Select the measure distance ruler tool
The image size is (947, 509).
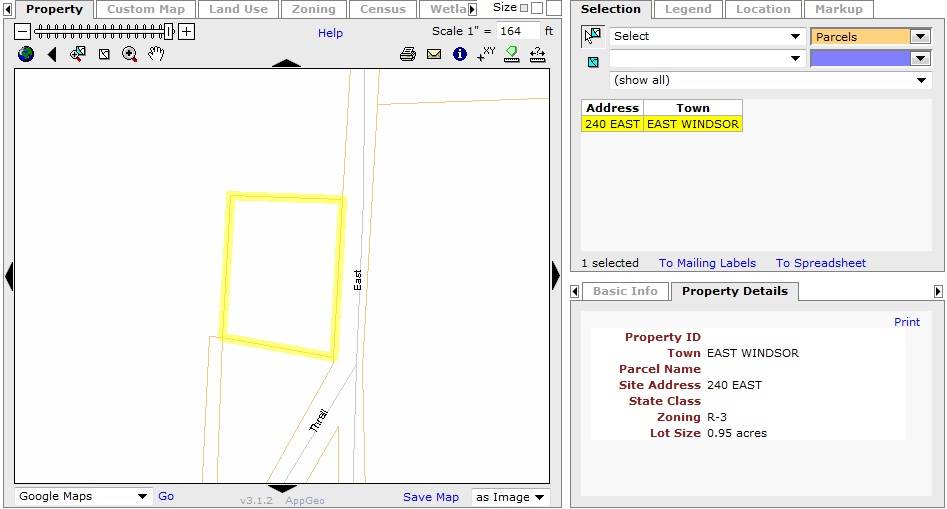(538, 55)
